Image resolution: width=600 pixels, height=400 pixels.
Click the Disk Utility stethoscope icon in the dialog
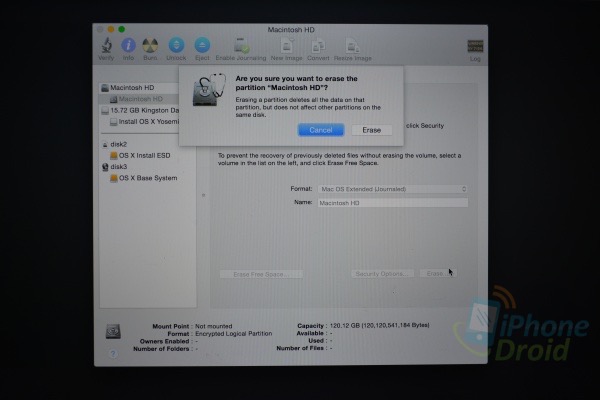pos(209,90)
